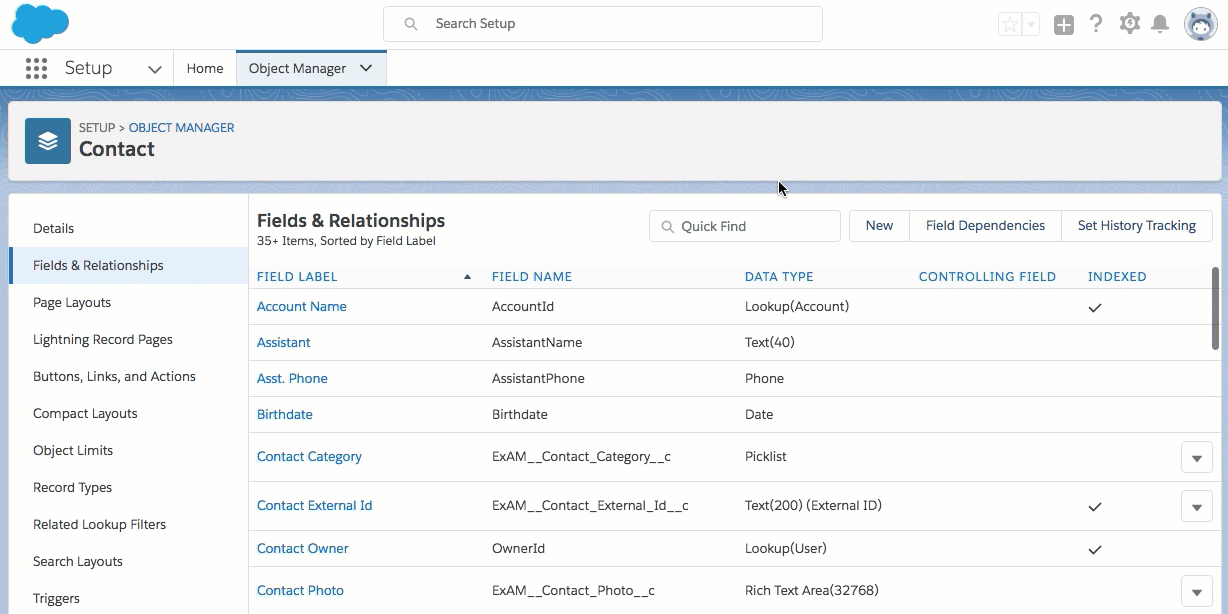
Task: Open the Object Manager tab chevron menu
Action: click(366, 68)
